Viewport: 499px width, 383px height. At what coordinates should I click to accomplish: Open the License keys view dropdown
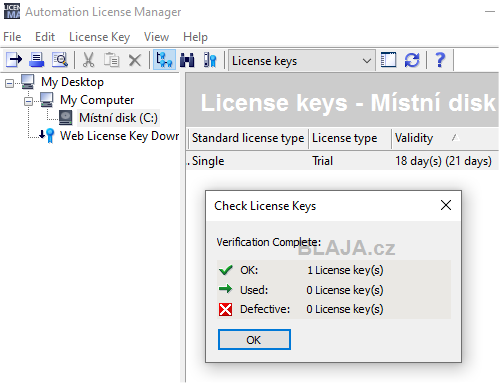pos(302,61)
